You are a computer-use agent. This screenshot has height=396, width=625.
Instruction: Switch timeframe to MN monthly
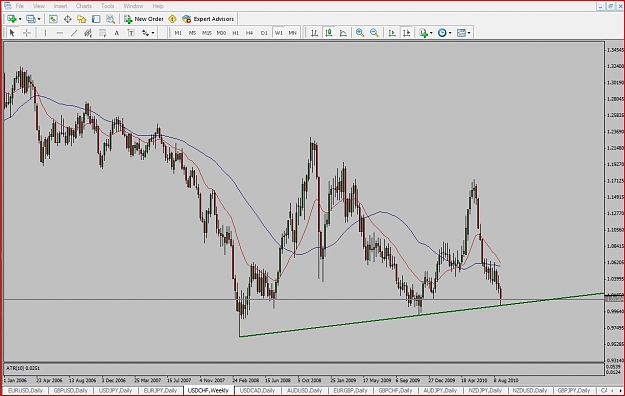pyautogui.click(x=293, y=33)
